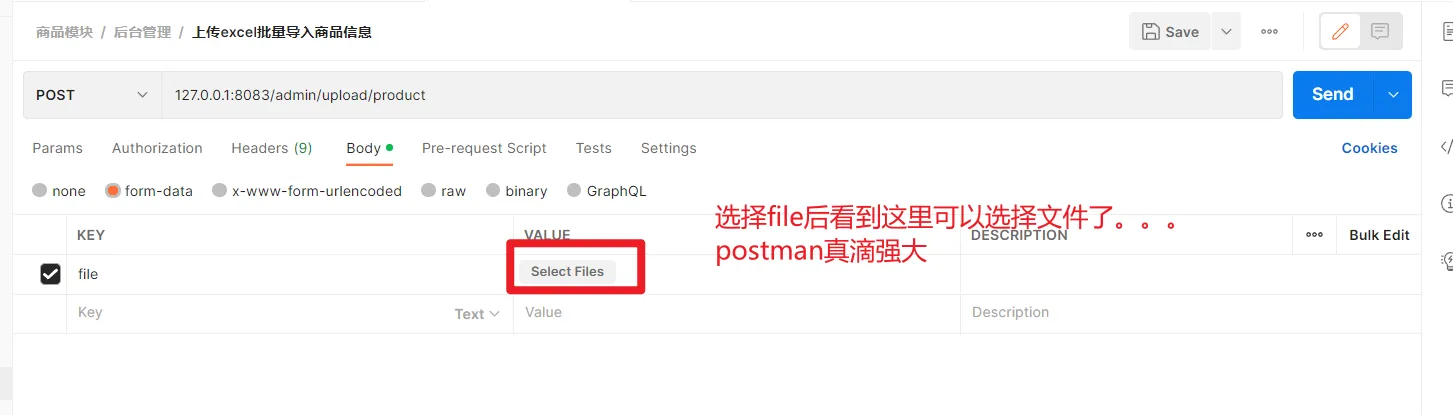The image size is (1453, 415).
Task: Select the binary body option
Action: [493, 191]
